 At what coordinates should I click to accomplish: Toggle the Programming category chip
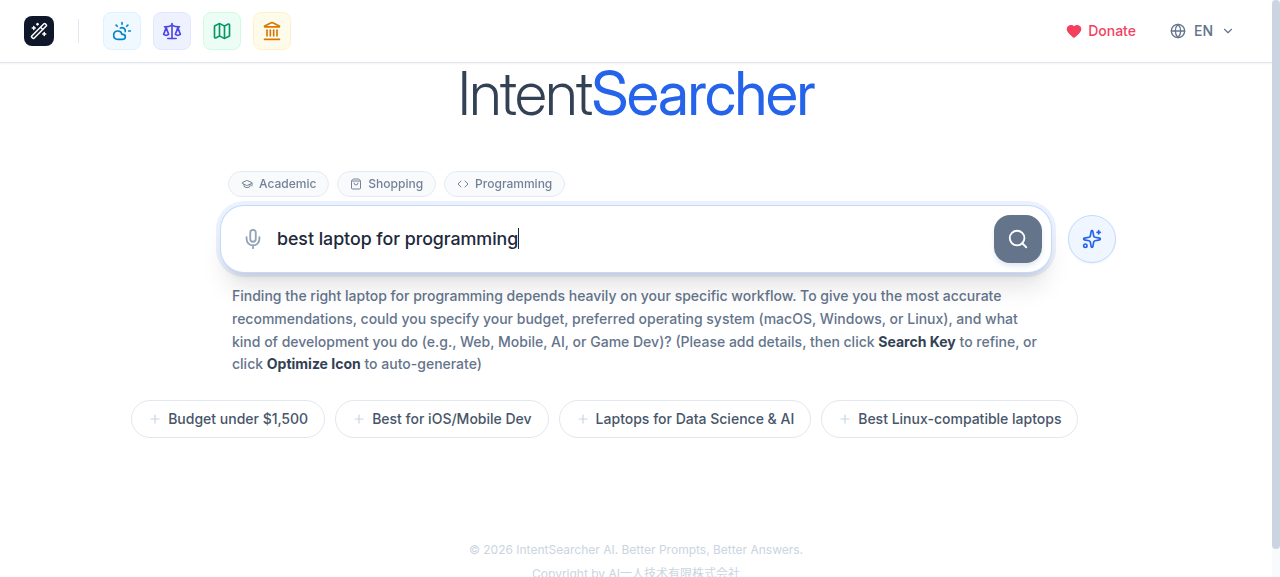click(504, 183)
